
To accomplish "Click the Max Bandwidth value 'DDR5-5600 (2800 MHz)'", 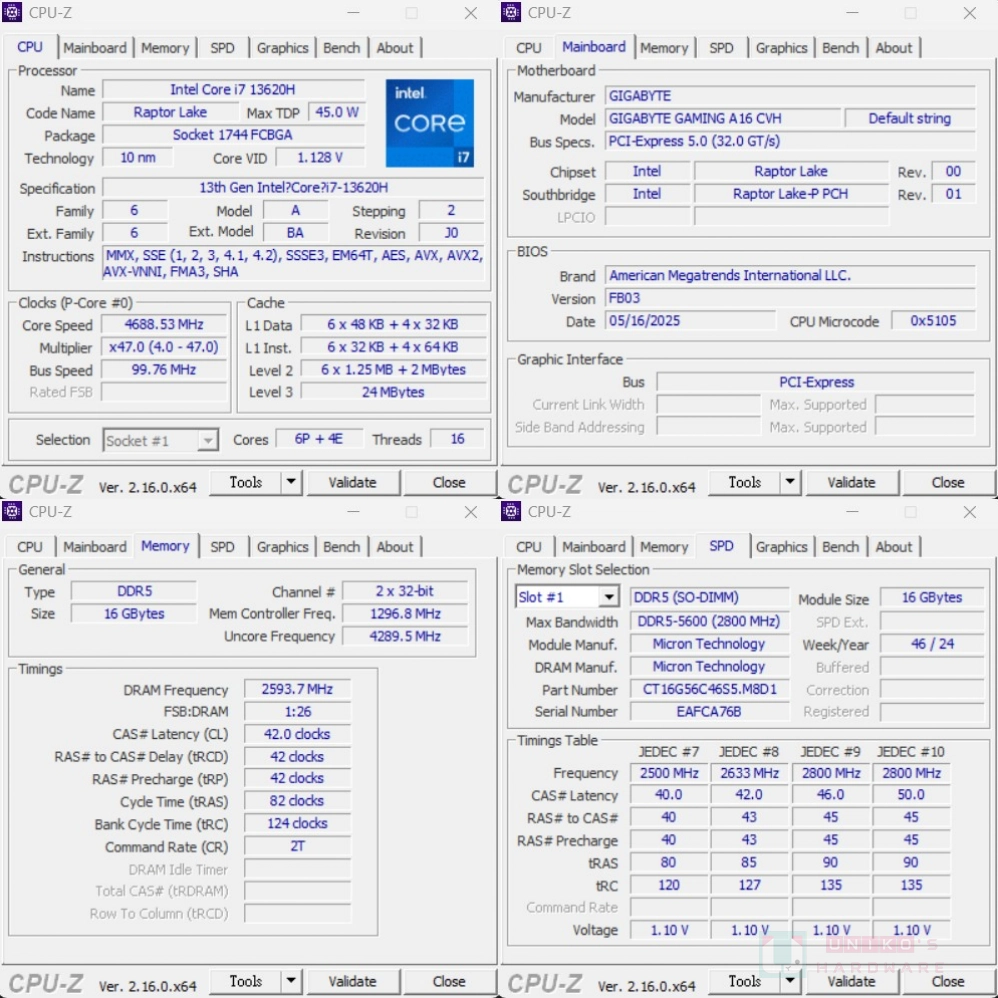I will tap(710, 621).
